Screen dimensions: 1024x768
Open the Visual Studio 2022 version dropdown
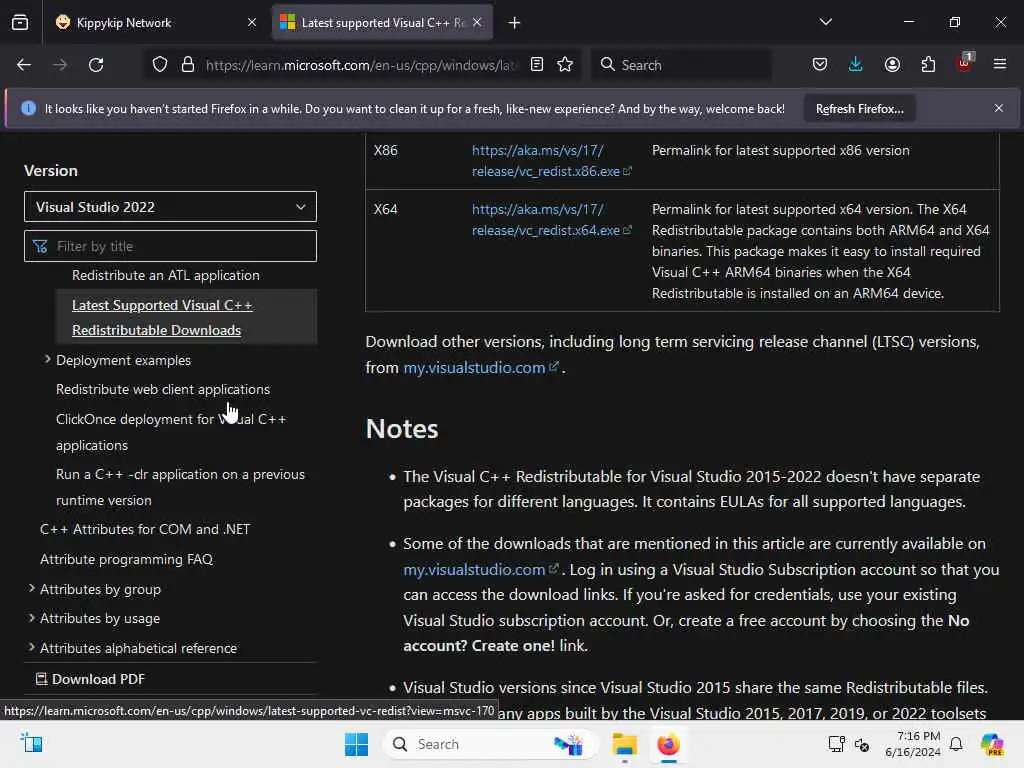point(170,207)
